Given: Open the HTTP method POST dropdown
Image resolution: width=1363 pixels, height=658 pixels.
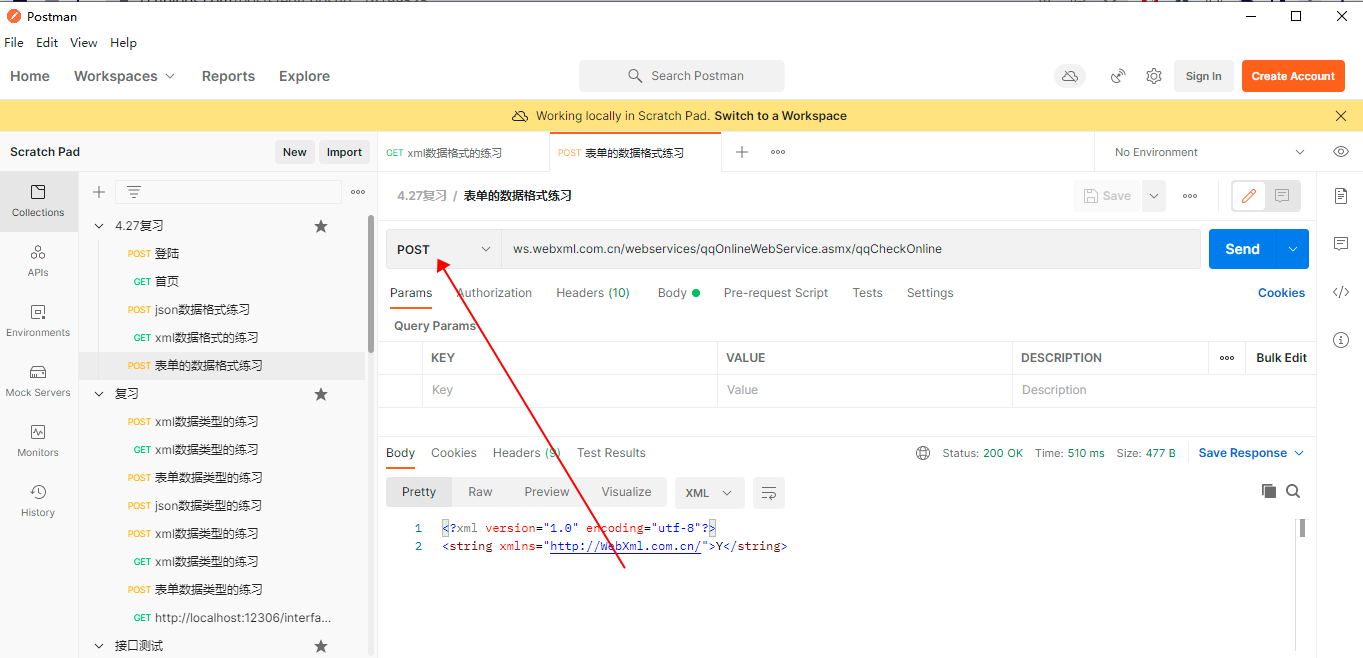Looking at the screenshot, I should click(444, 249).
